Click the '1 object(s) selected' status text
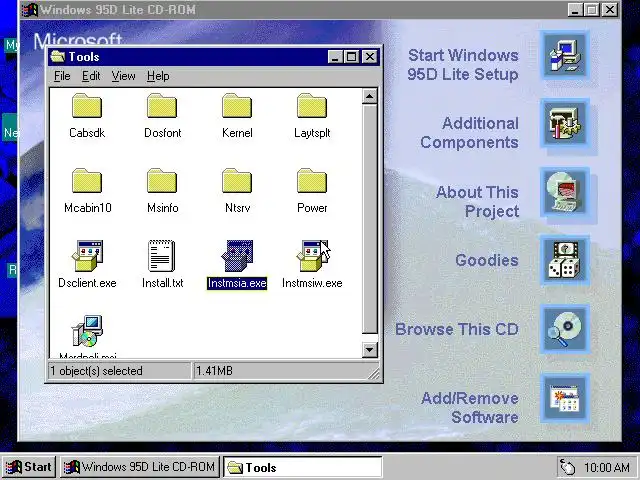 [x=96, y=371]
